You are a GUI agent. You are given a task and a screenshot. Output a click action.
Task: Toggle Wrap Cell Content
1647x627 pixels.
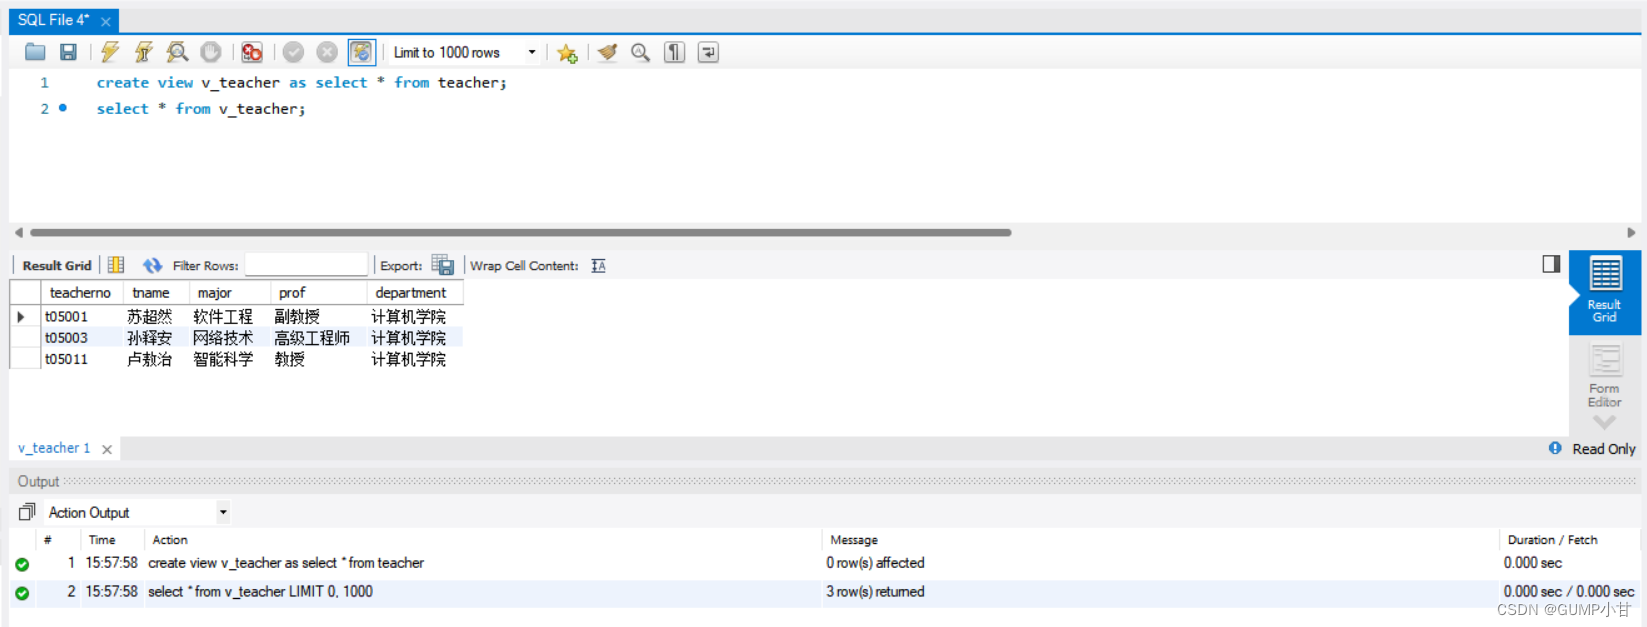click(598, 265)
